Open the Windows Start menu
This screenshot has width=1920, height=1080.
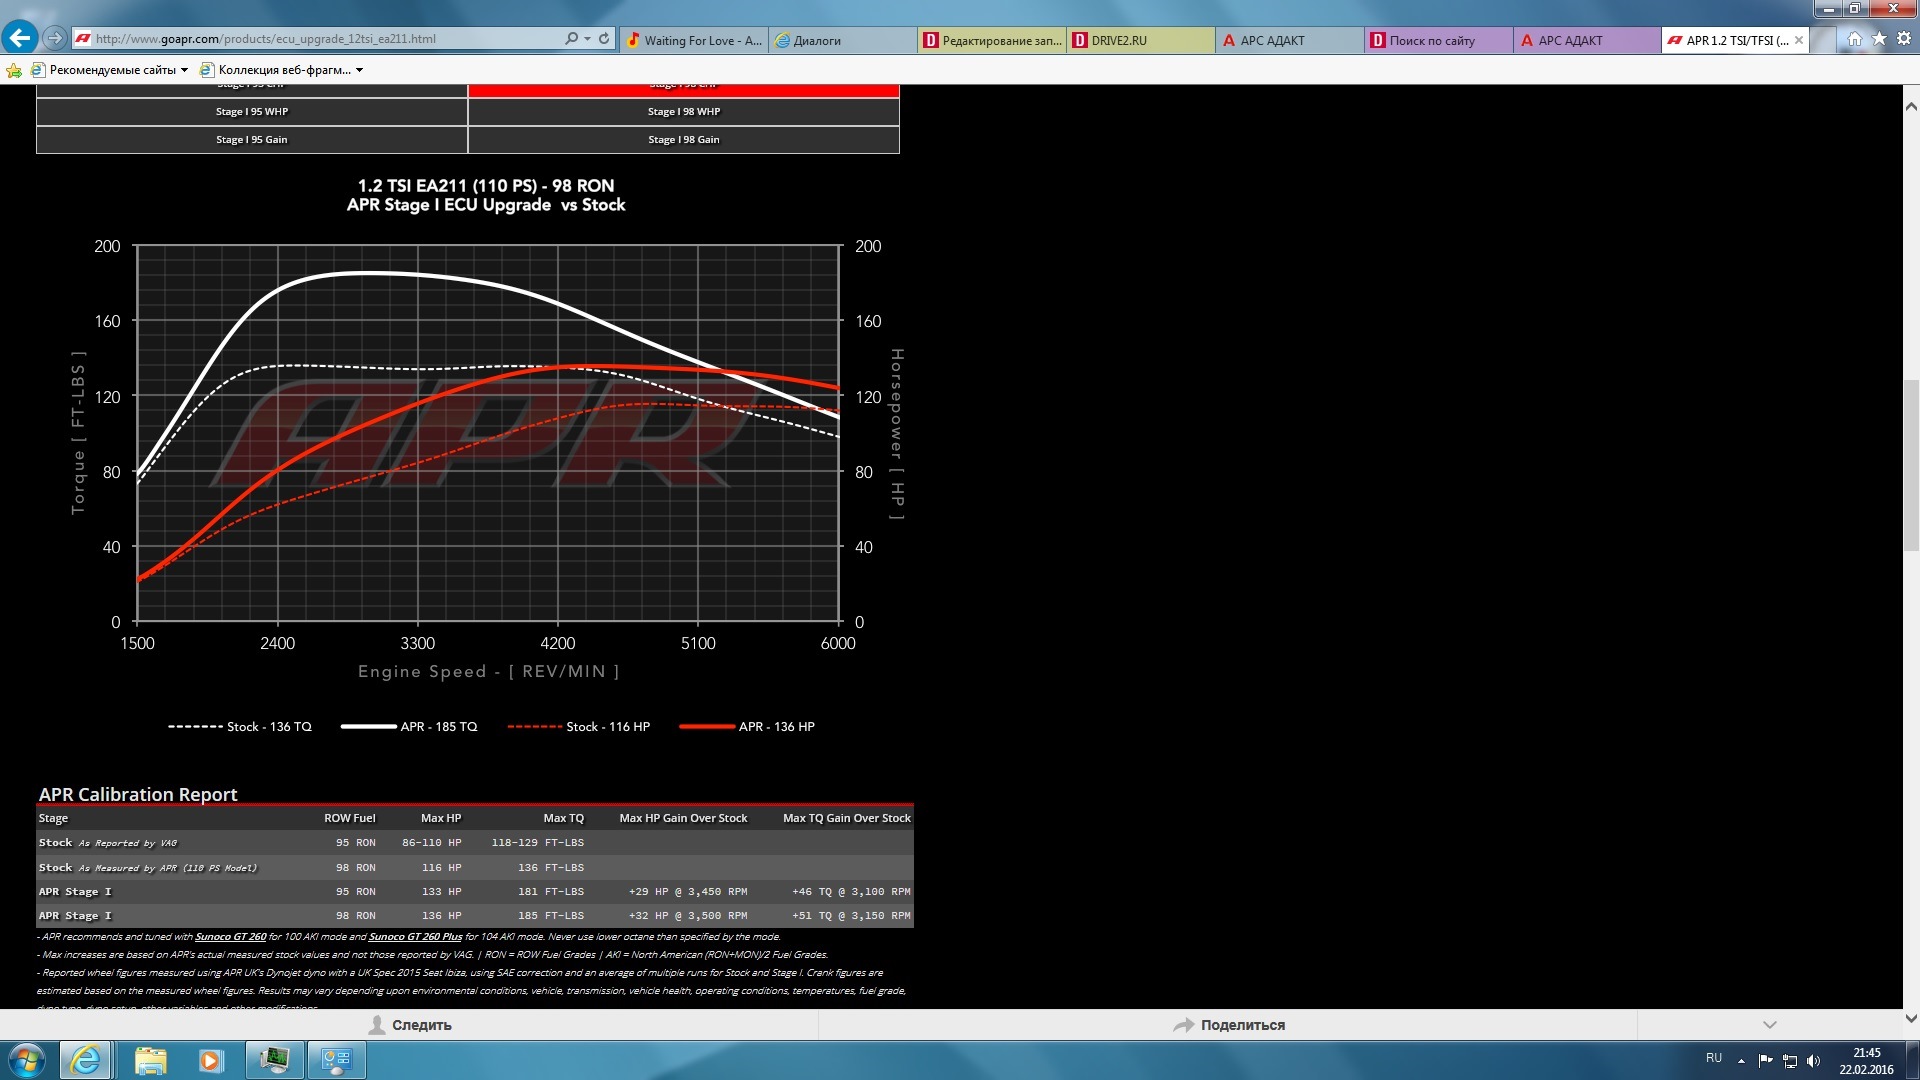pos(26,1060)
